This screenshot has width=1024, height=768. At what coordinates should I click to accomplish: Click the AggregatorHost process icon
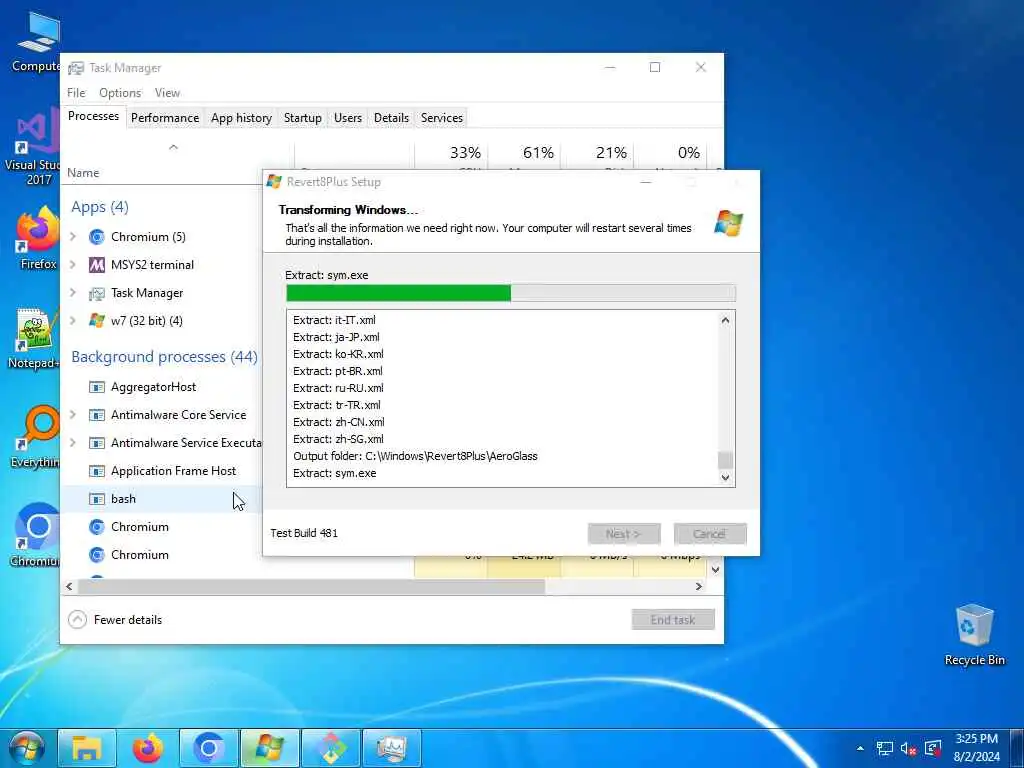(97, 387)
